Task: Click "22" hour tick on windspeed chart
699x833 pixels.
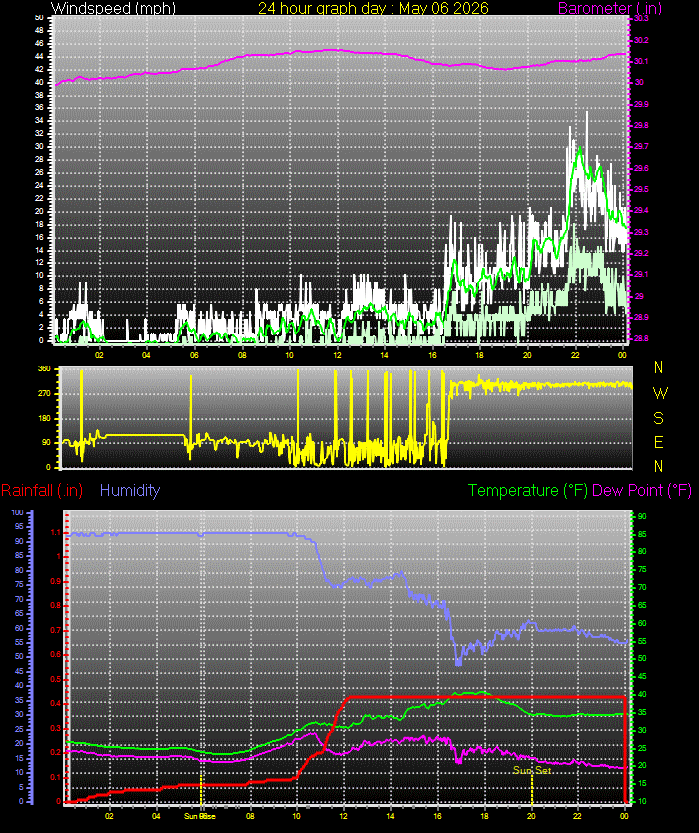Action: [x=575, y=355]
